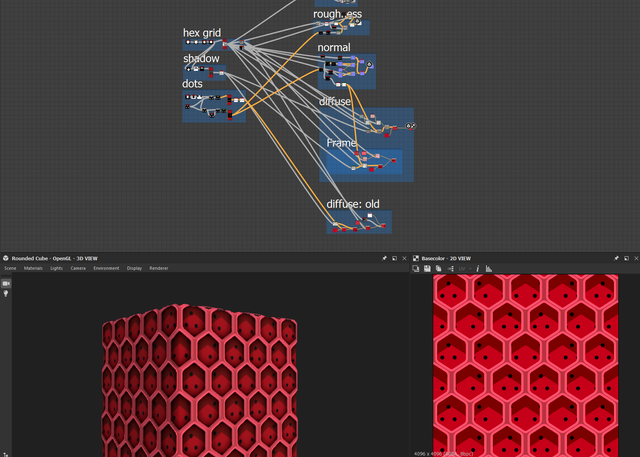Expand the Environment menu
The image size is (640, 457).
point(106,268)
